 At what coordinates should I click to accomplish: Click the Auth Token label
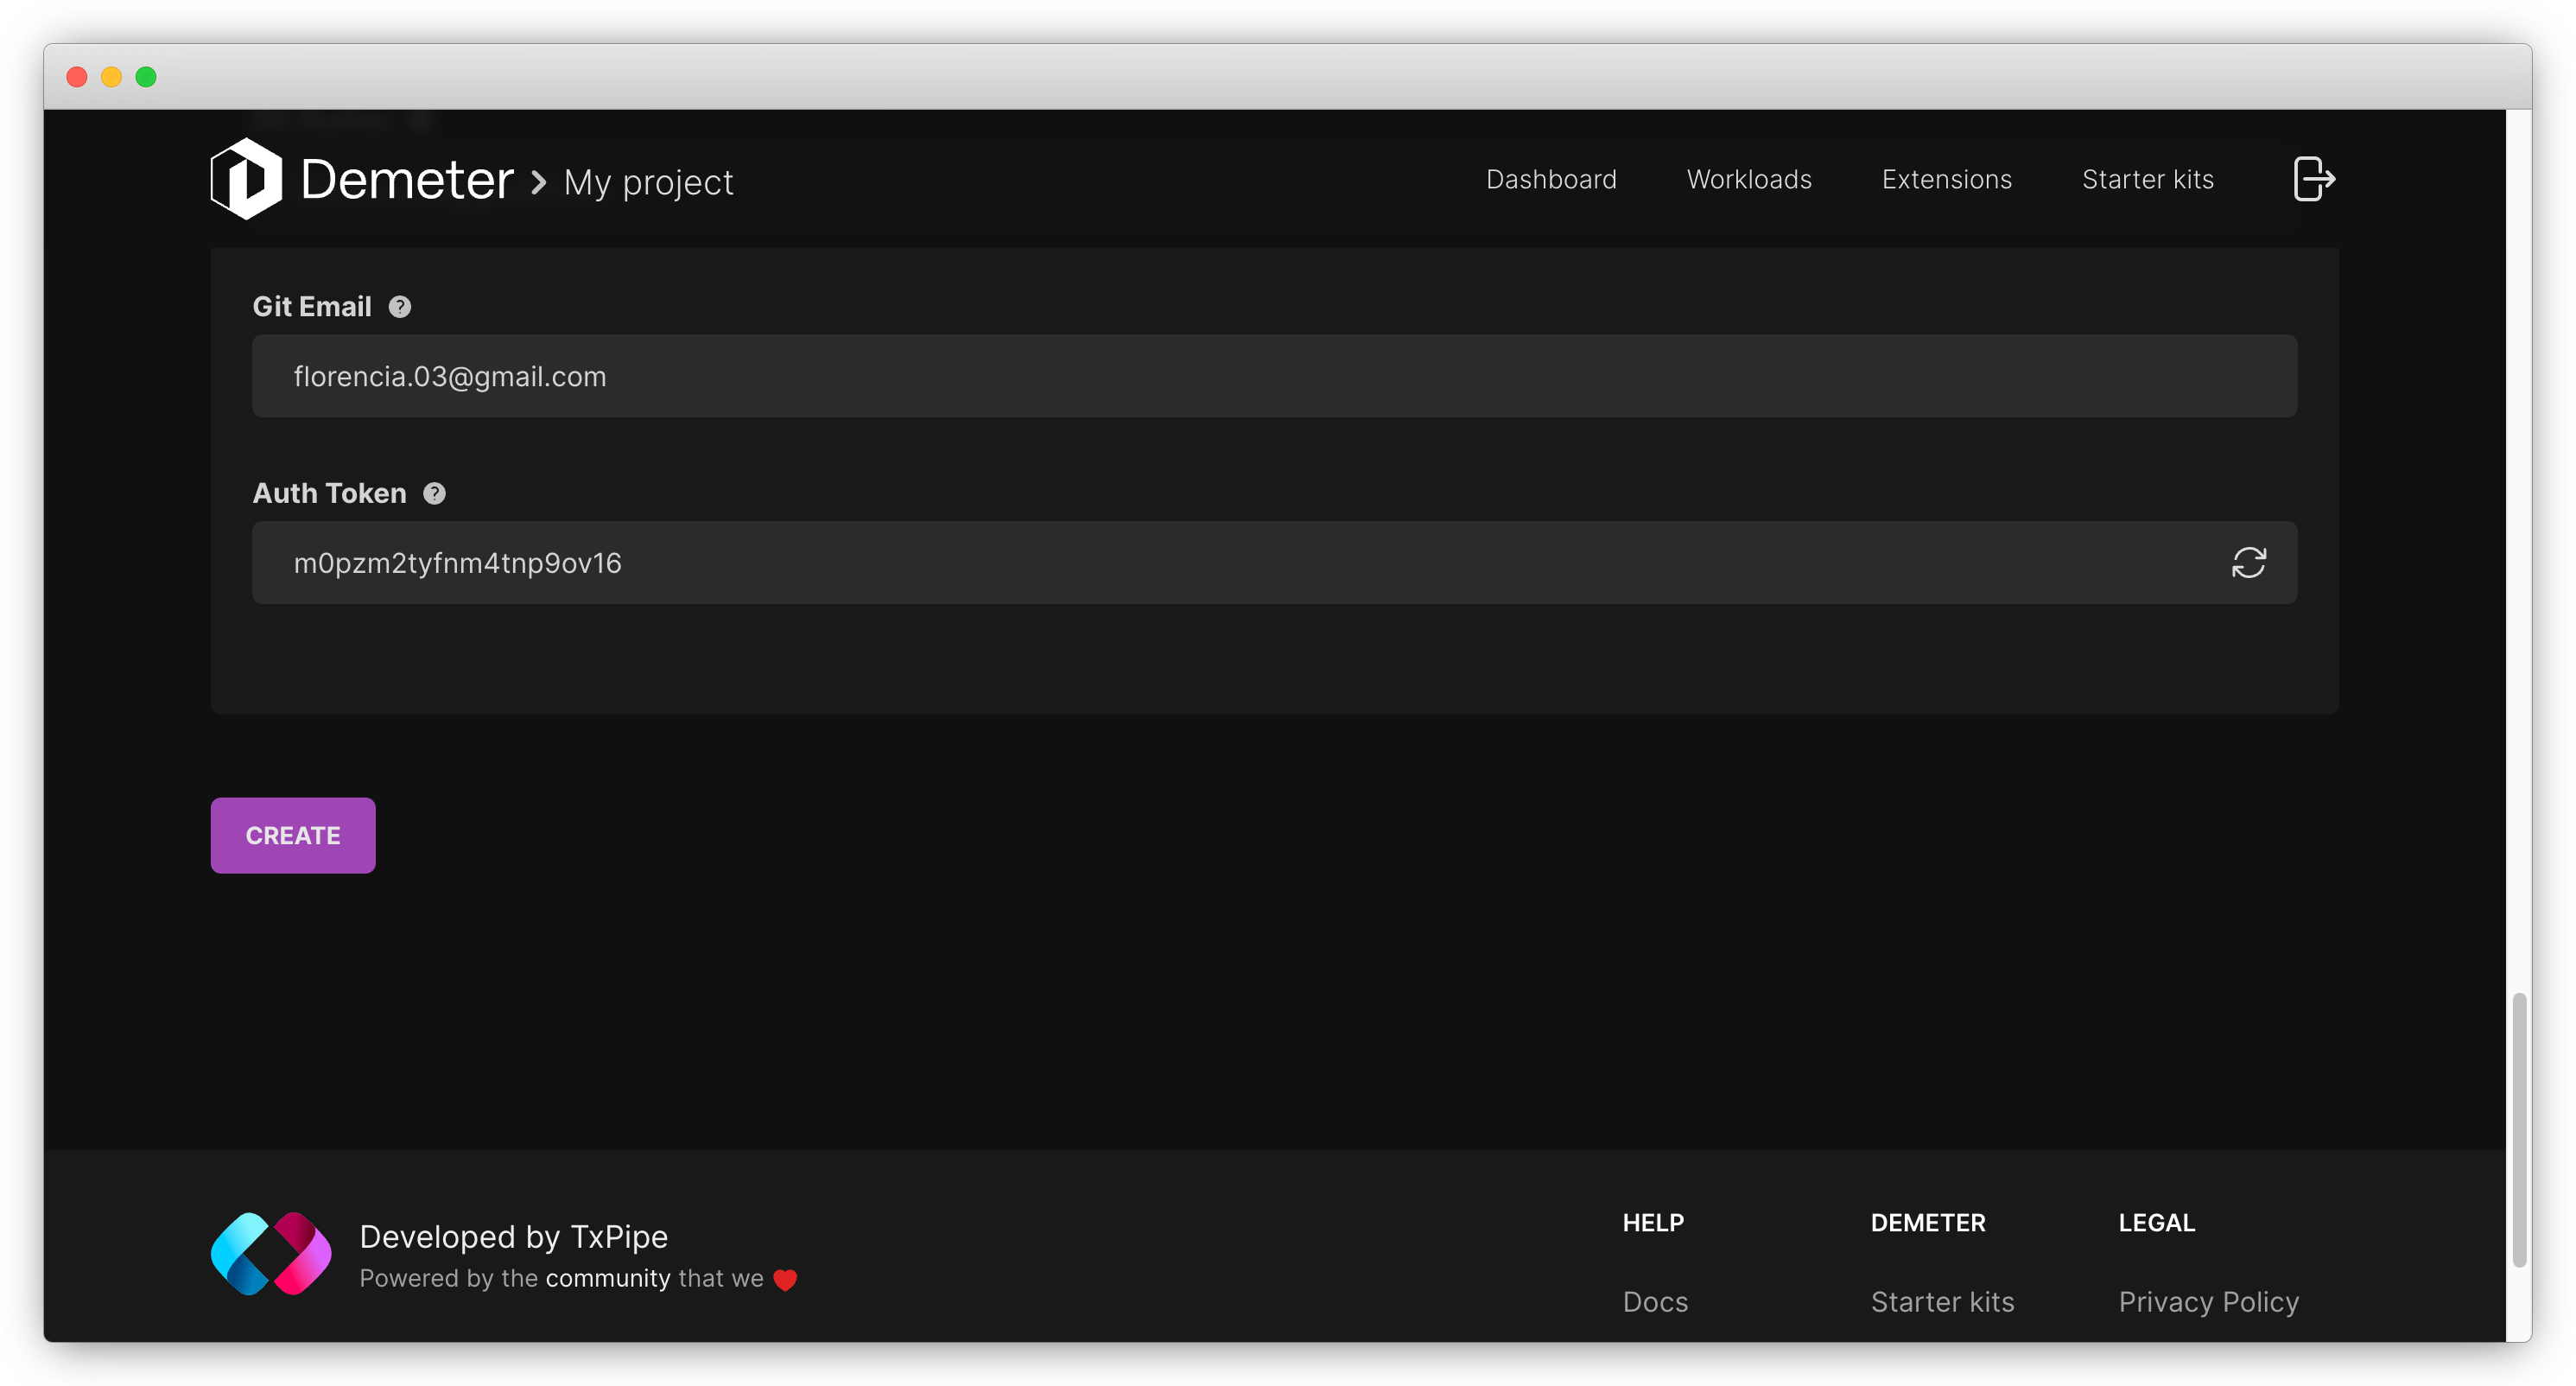(x=329, y=493)
